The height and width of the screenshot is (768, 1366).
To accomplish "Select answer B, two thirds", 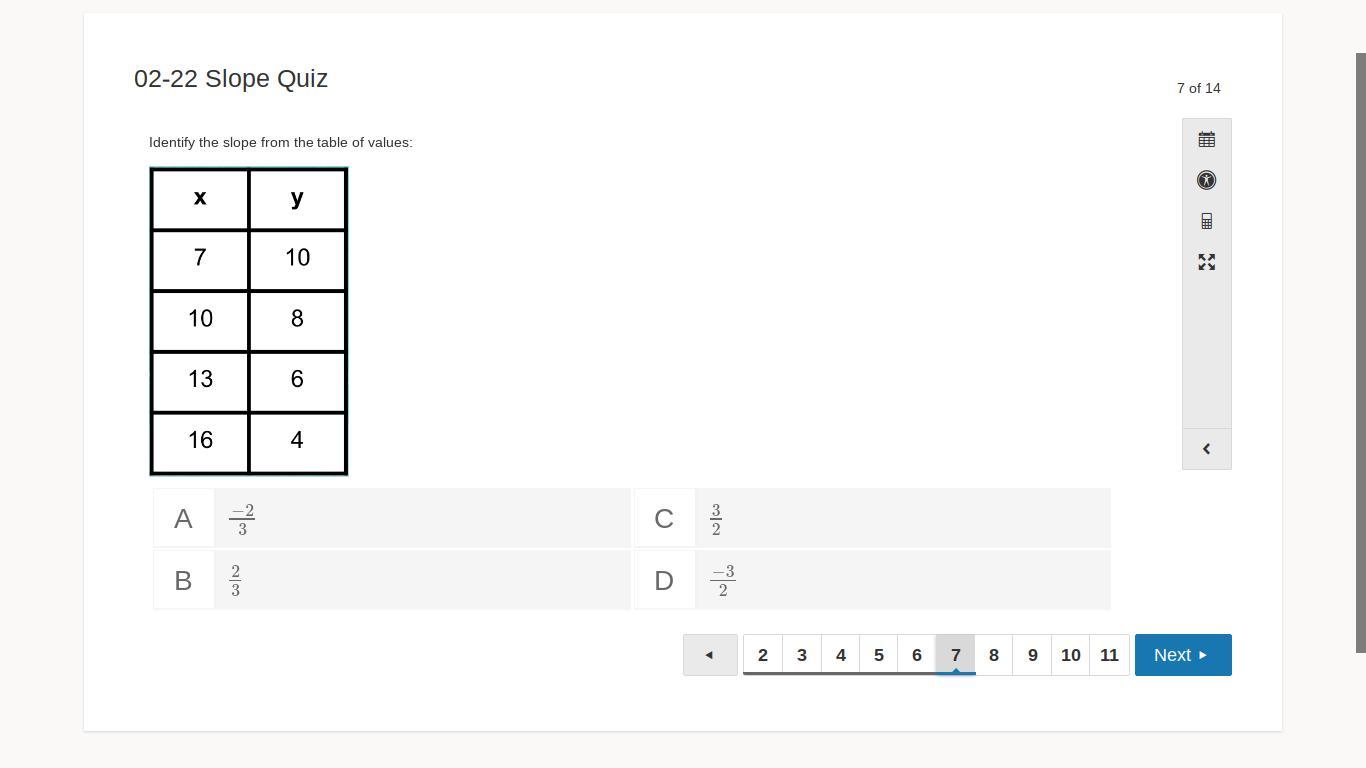I will coord(392,580).
